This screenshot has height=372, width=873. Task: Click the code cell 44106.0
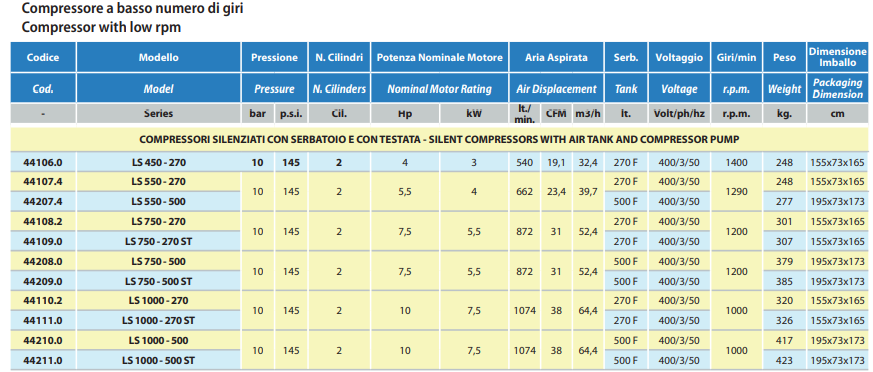coord(43,163)
